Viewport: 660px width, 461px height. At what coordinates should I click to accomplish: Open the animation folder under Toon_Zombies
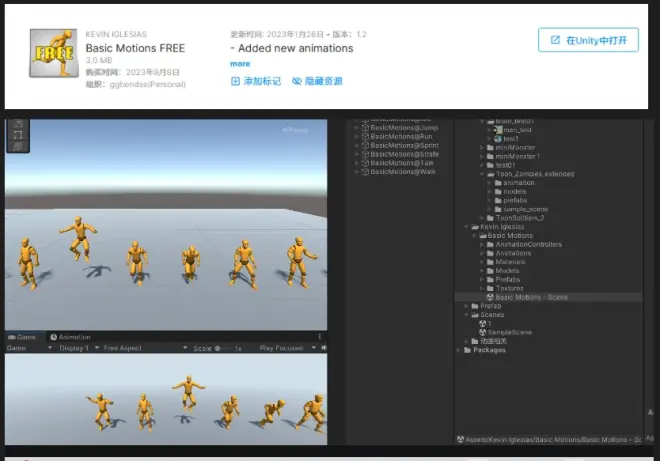[x=514, y=183]
